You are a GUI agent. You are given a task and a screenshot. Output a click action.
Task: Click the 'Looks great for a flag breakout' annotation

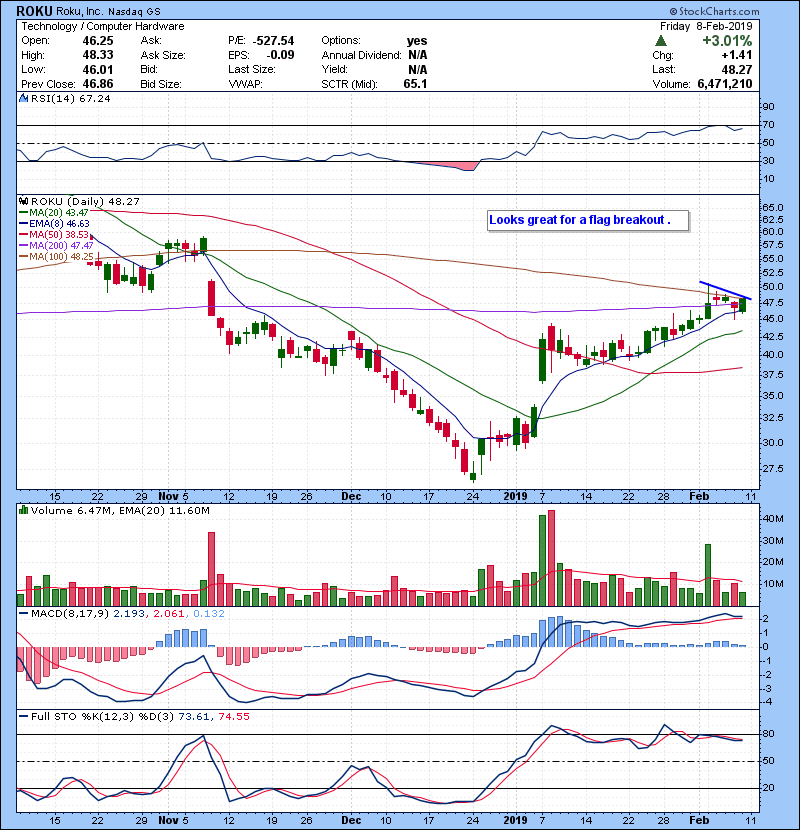click(588, 220)
